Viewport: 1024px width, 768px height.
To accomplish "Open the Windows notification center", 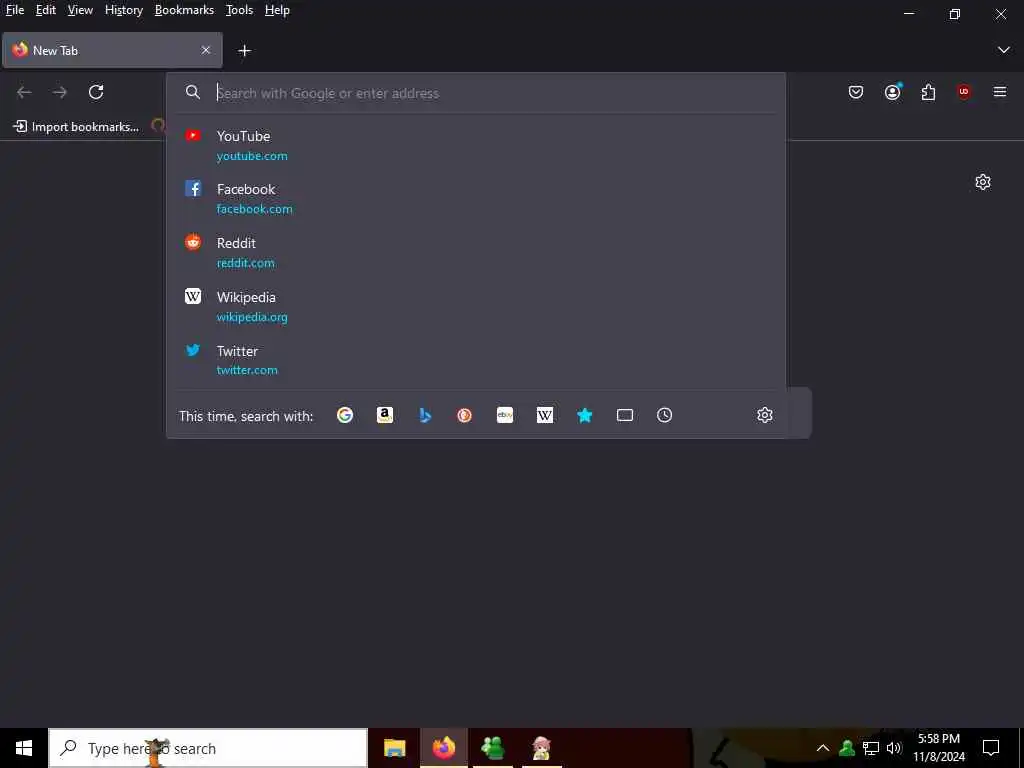I will (991, 748).
